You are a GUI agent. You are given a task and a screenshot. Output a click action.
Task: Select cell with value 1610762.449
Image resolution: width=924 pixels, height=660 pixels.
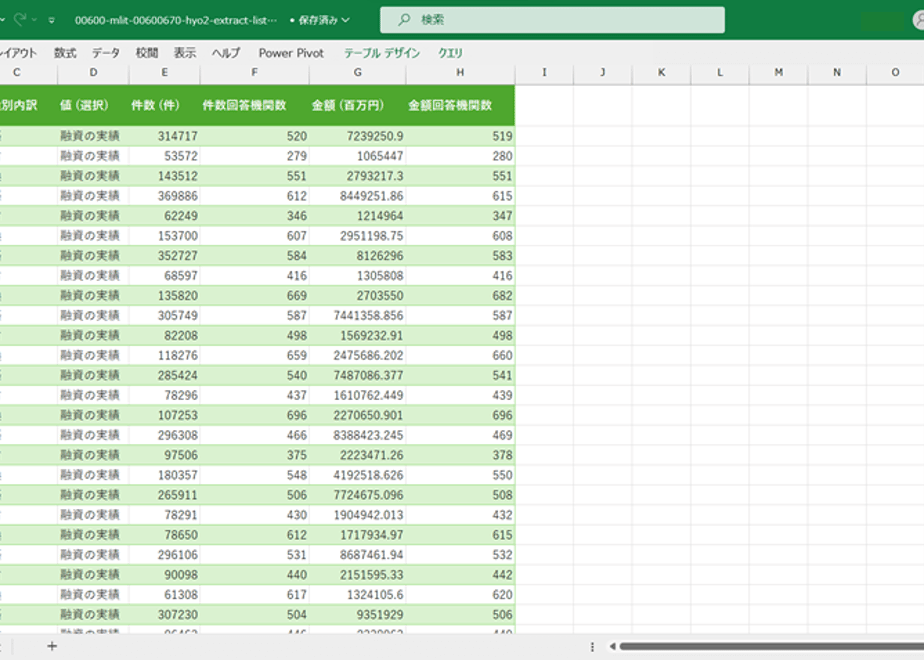pos(358,395)
